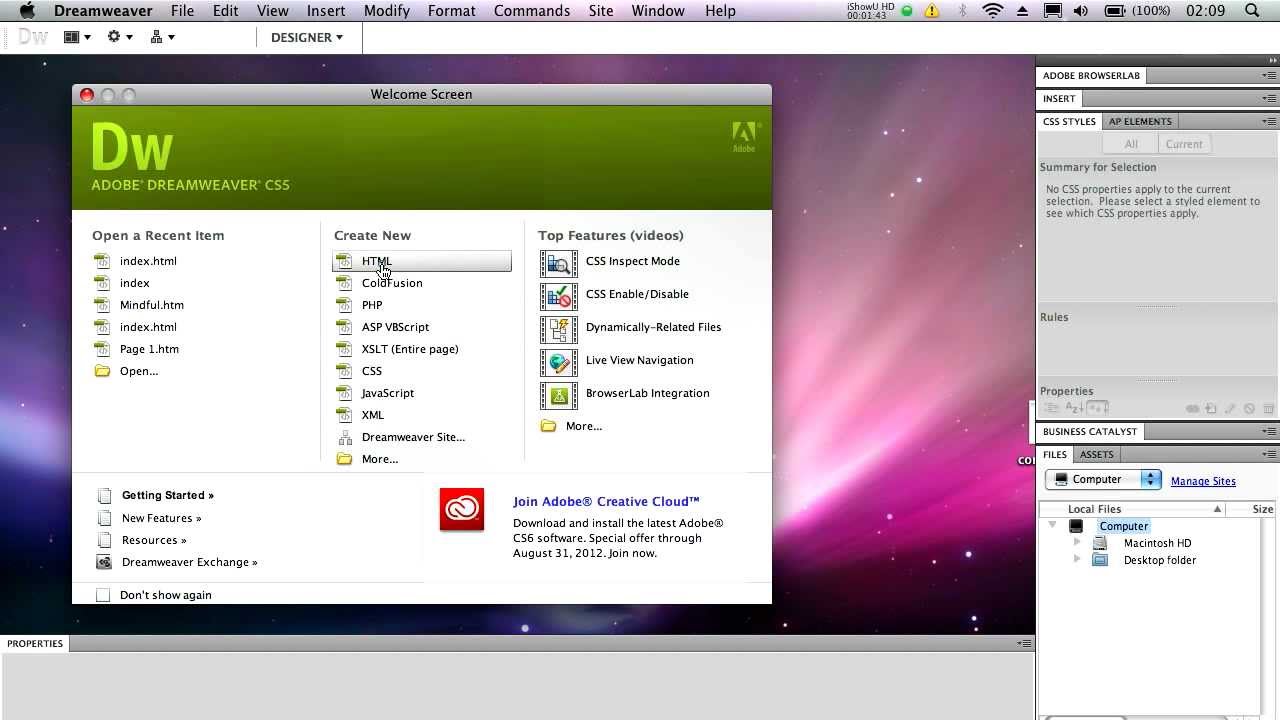Open the Properties panel options menu
1280x720 pixels.
click(1024, 643)
